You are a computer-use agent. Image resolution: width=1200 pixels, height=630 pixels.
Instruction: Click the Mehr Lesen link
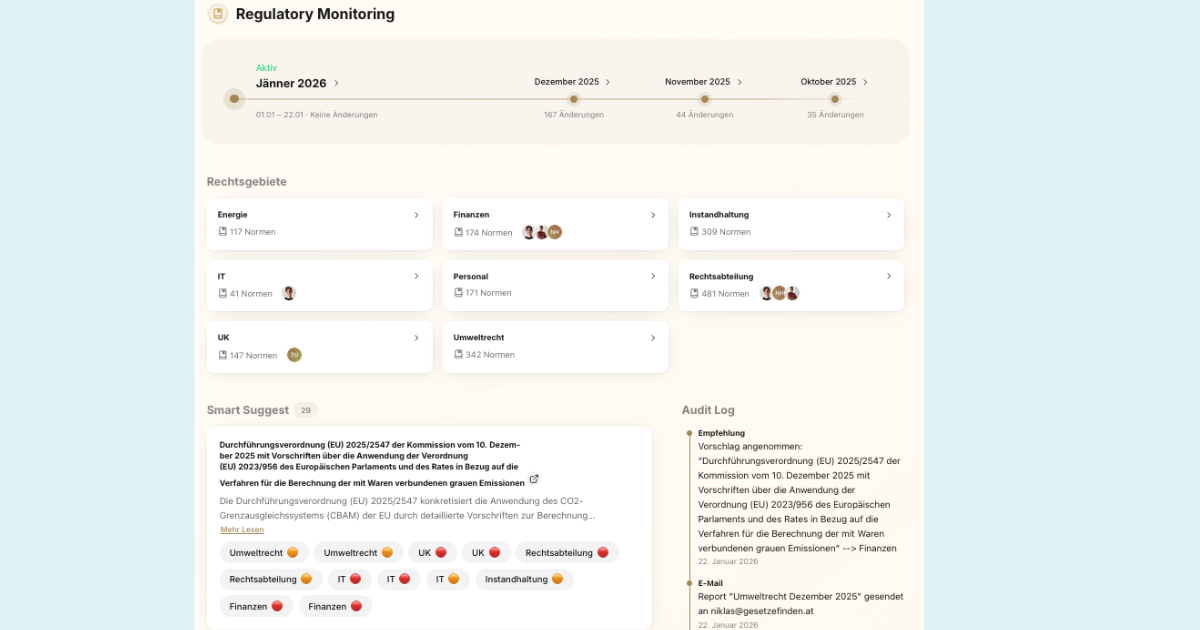point(242,529)
